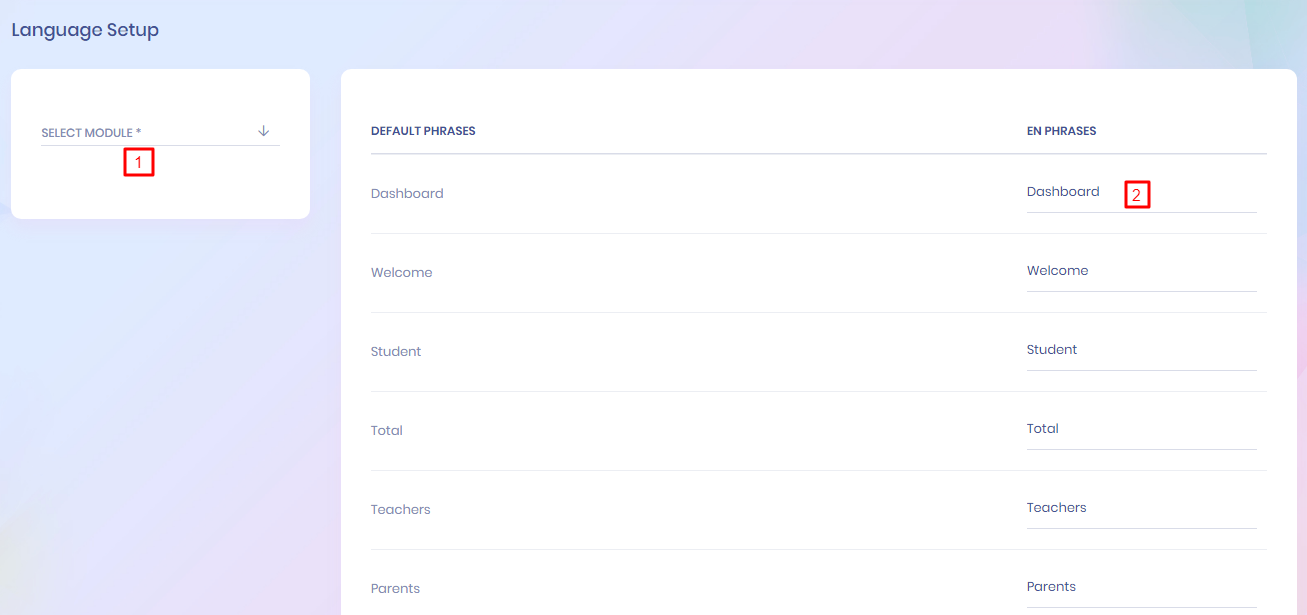Viewport: 1307px width, 615px height.
Task: Click the Teachers default phrase label
Action: (400, 510)
